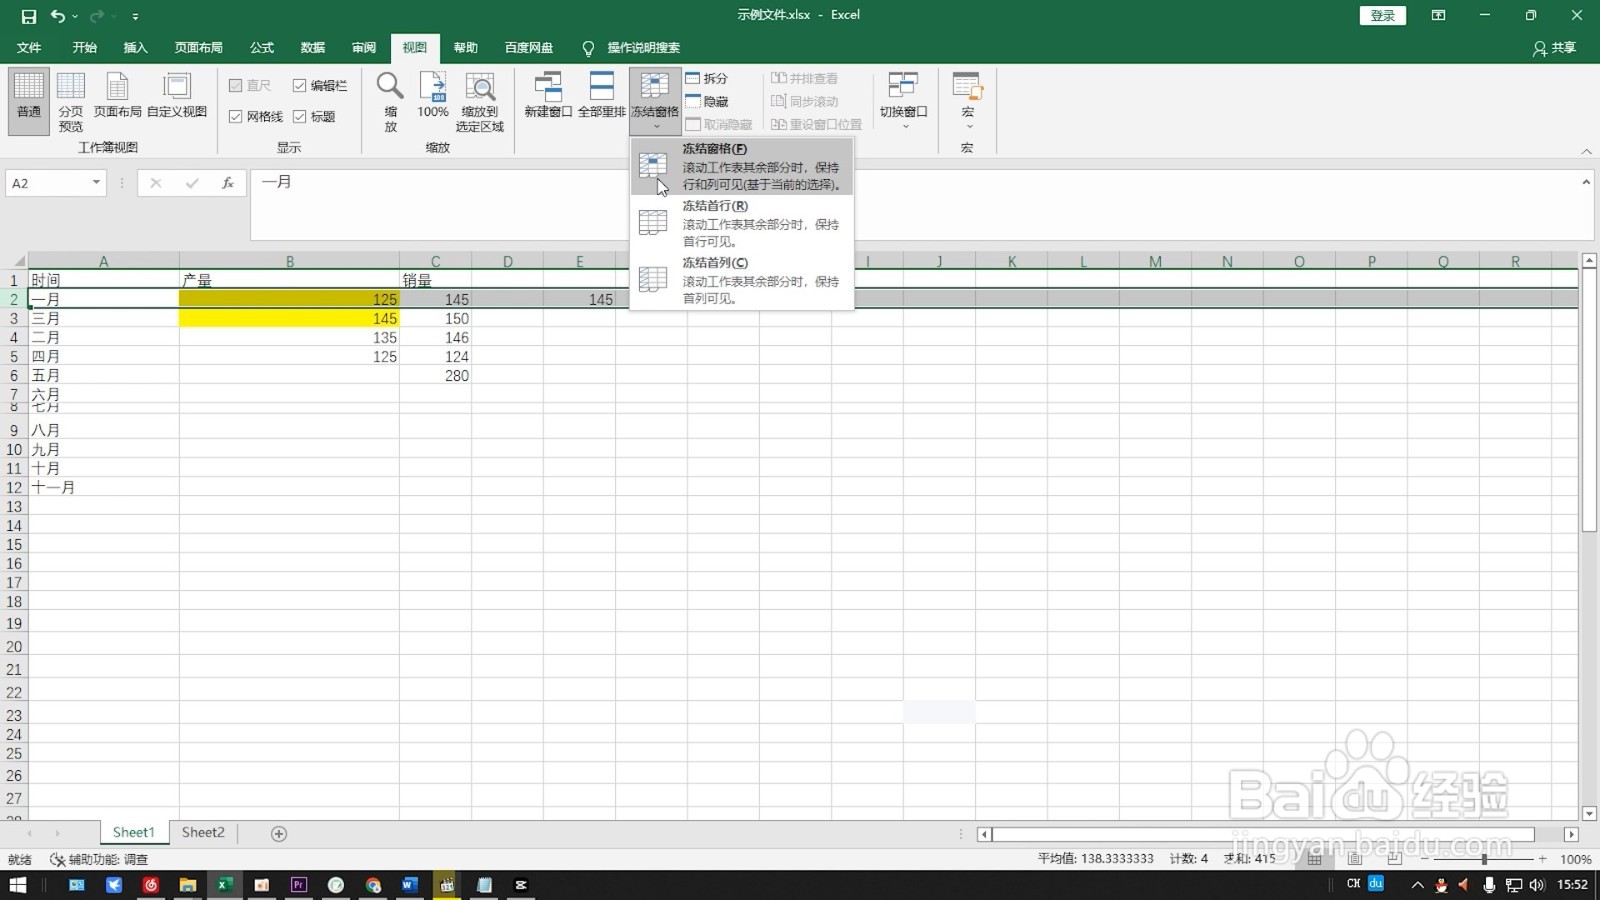Image resolution: width=1600 pixels, height=900 pixels.
Task: Add a new sheet with the plus icon
Action: pos(279,834)
